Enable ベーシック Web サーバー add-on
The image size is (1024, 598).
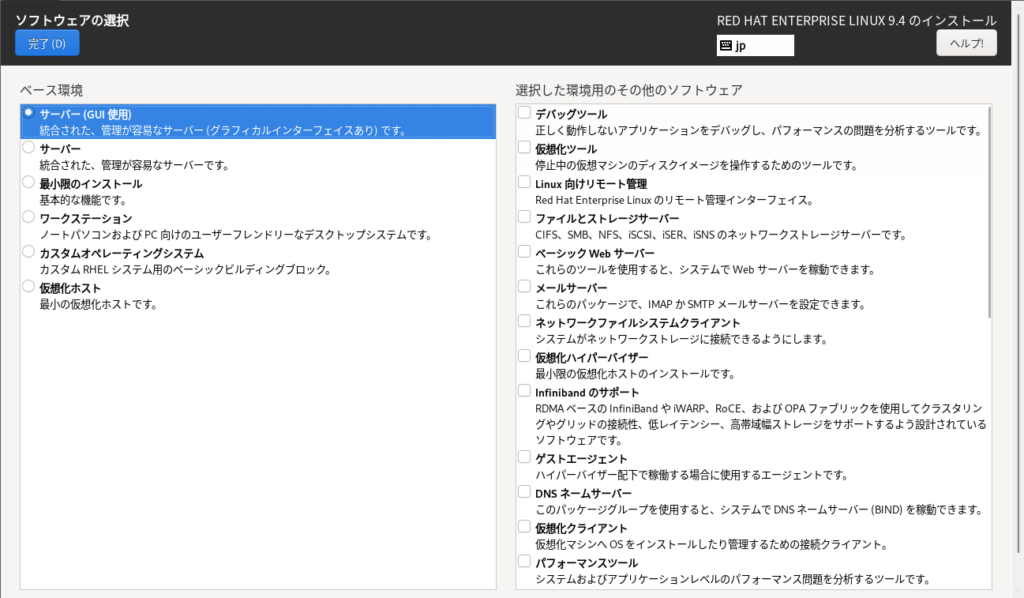pyautogui.click(x=524, y=252)
